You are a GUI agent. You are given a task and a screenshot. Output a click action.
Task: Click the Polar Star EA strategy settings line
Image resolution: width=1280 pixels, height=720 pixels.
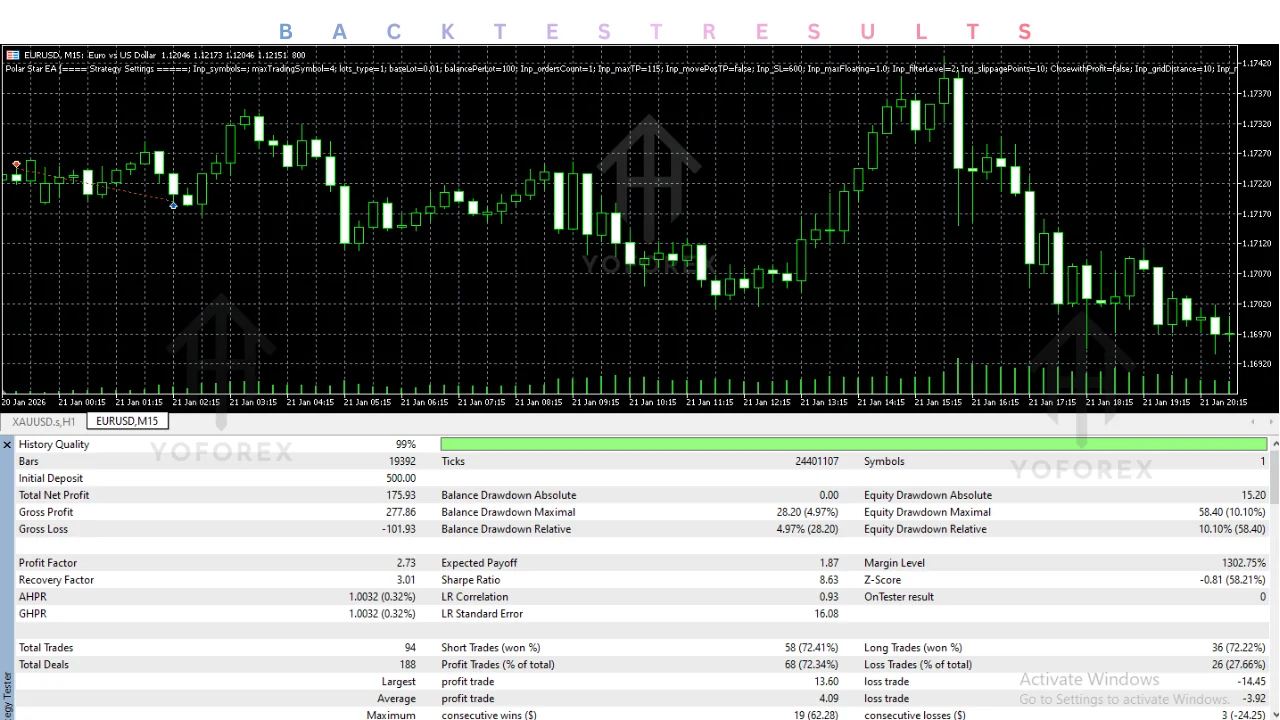pos(620,69)
